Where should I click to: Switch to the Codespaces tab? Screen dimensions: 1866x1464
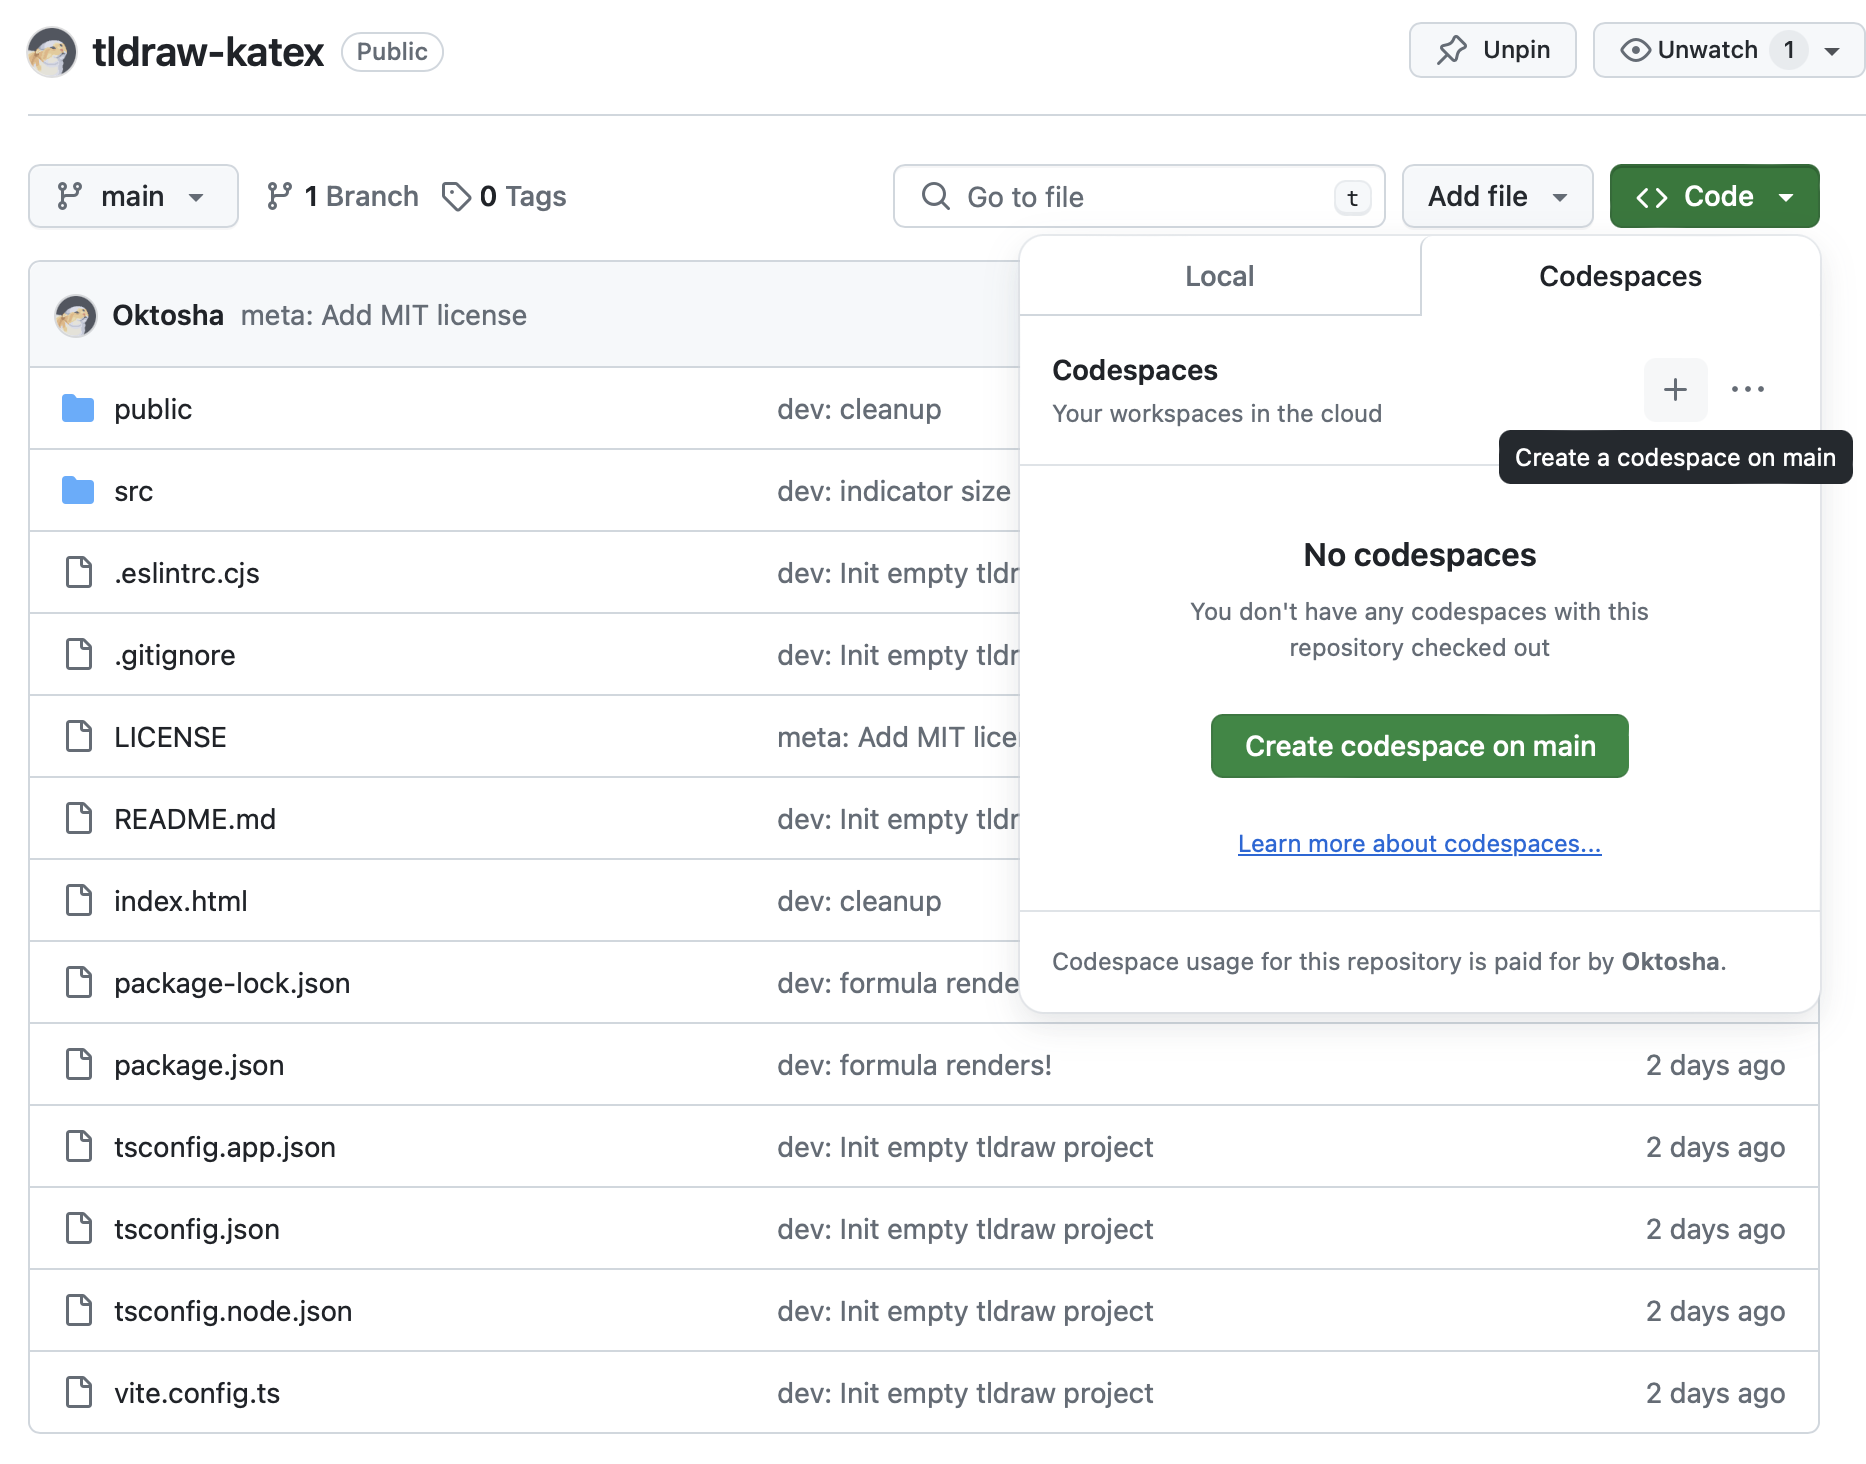(x=1620, y=276)
